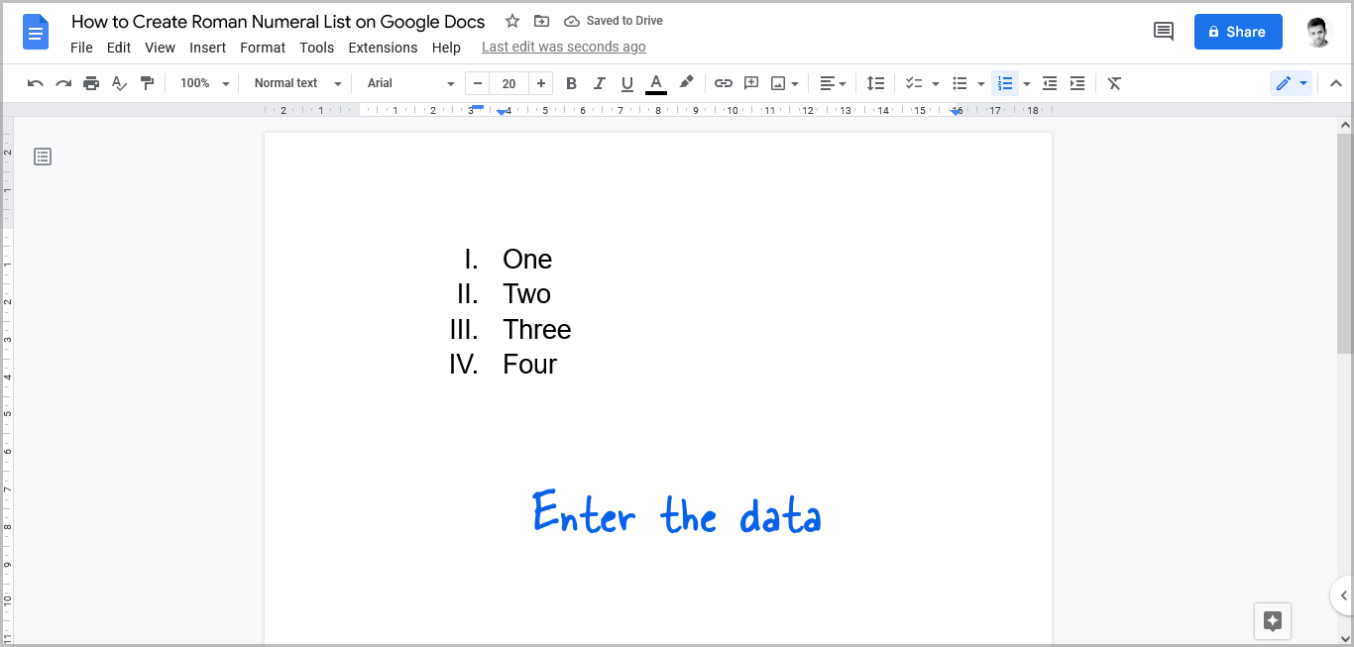Open the Help menu
The image size is (1354, 647).
pyautogui.click(x=446, y=47)
